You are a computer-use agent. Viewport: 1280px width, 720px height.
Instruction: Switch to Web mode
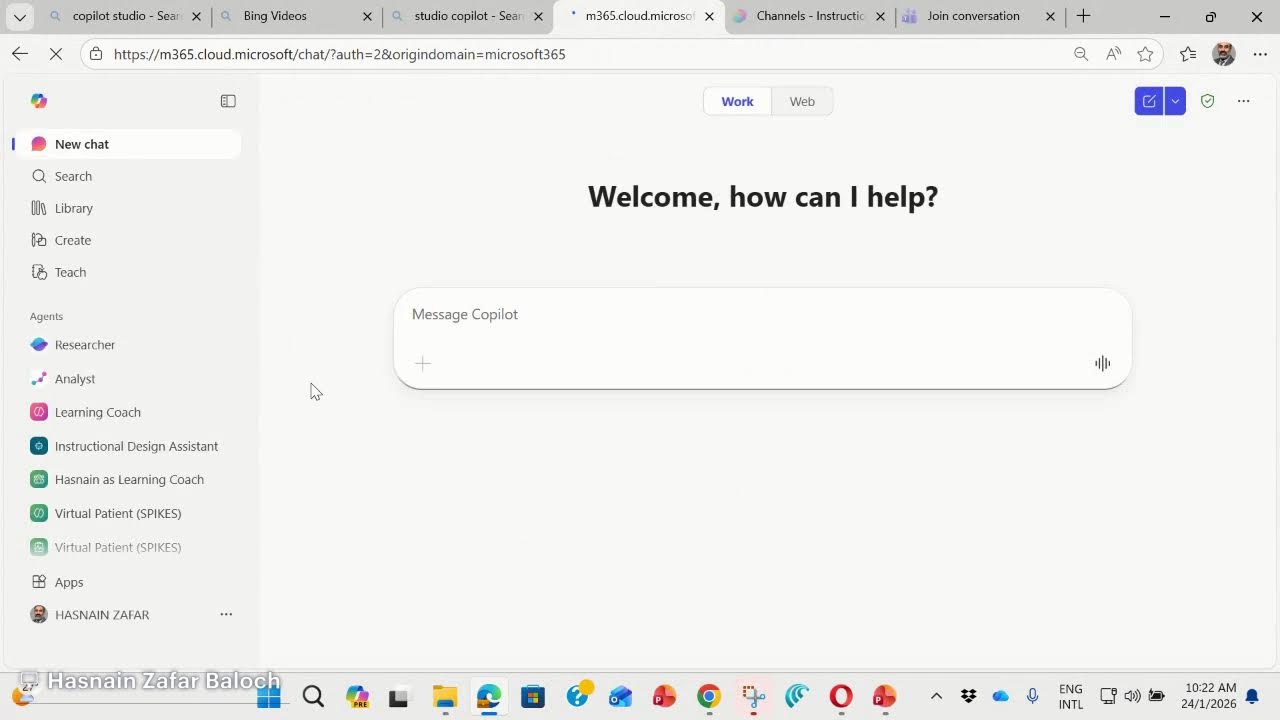click(802, 101)
